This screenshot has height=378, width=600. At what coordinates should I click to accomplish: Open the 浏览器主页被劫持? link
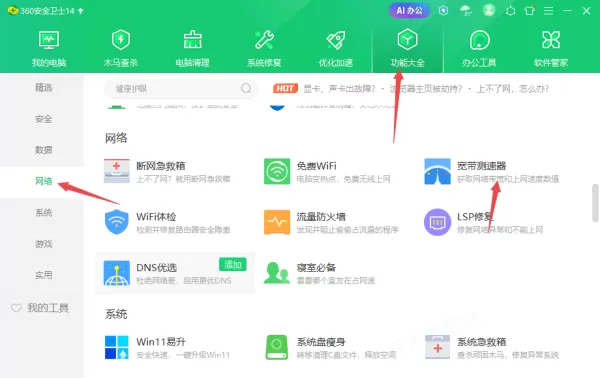coord(426,89)
